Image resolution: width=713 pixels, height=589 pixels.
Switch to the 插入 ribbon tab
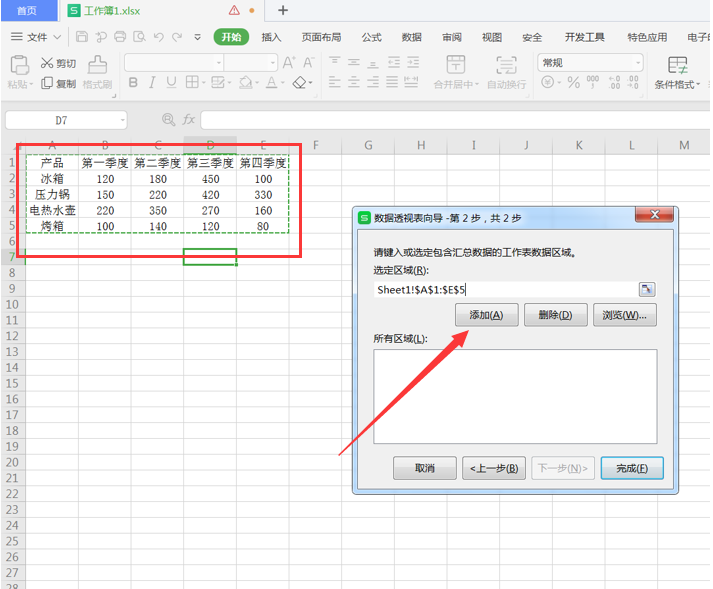[x=271, y=37]
